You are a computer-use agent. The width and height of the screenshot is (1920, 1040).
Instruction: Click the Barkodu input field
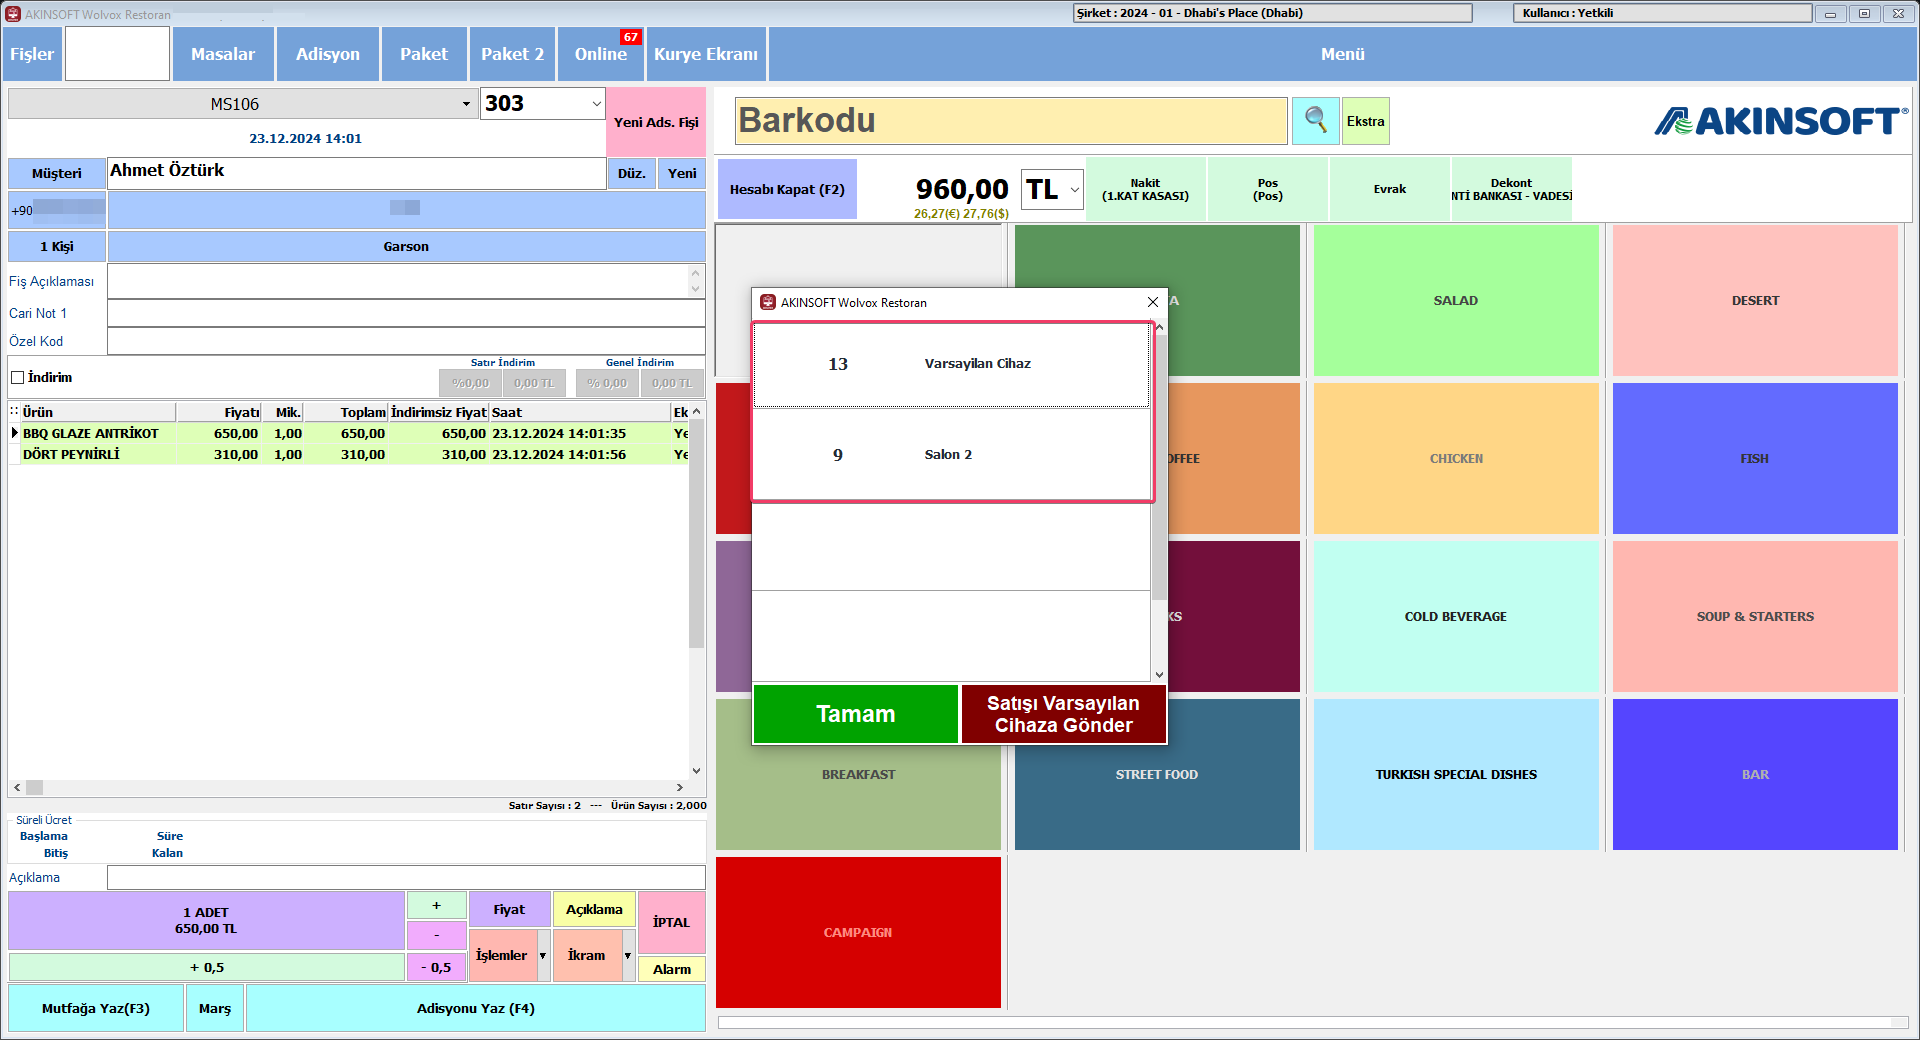(1011, 121)
